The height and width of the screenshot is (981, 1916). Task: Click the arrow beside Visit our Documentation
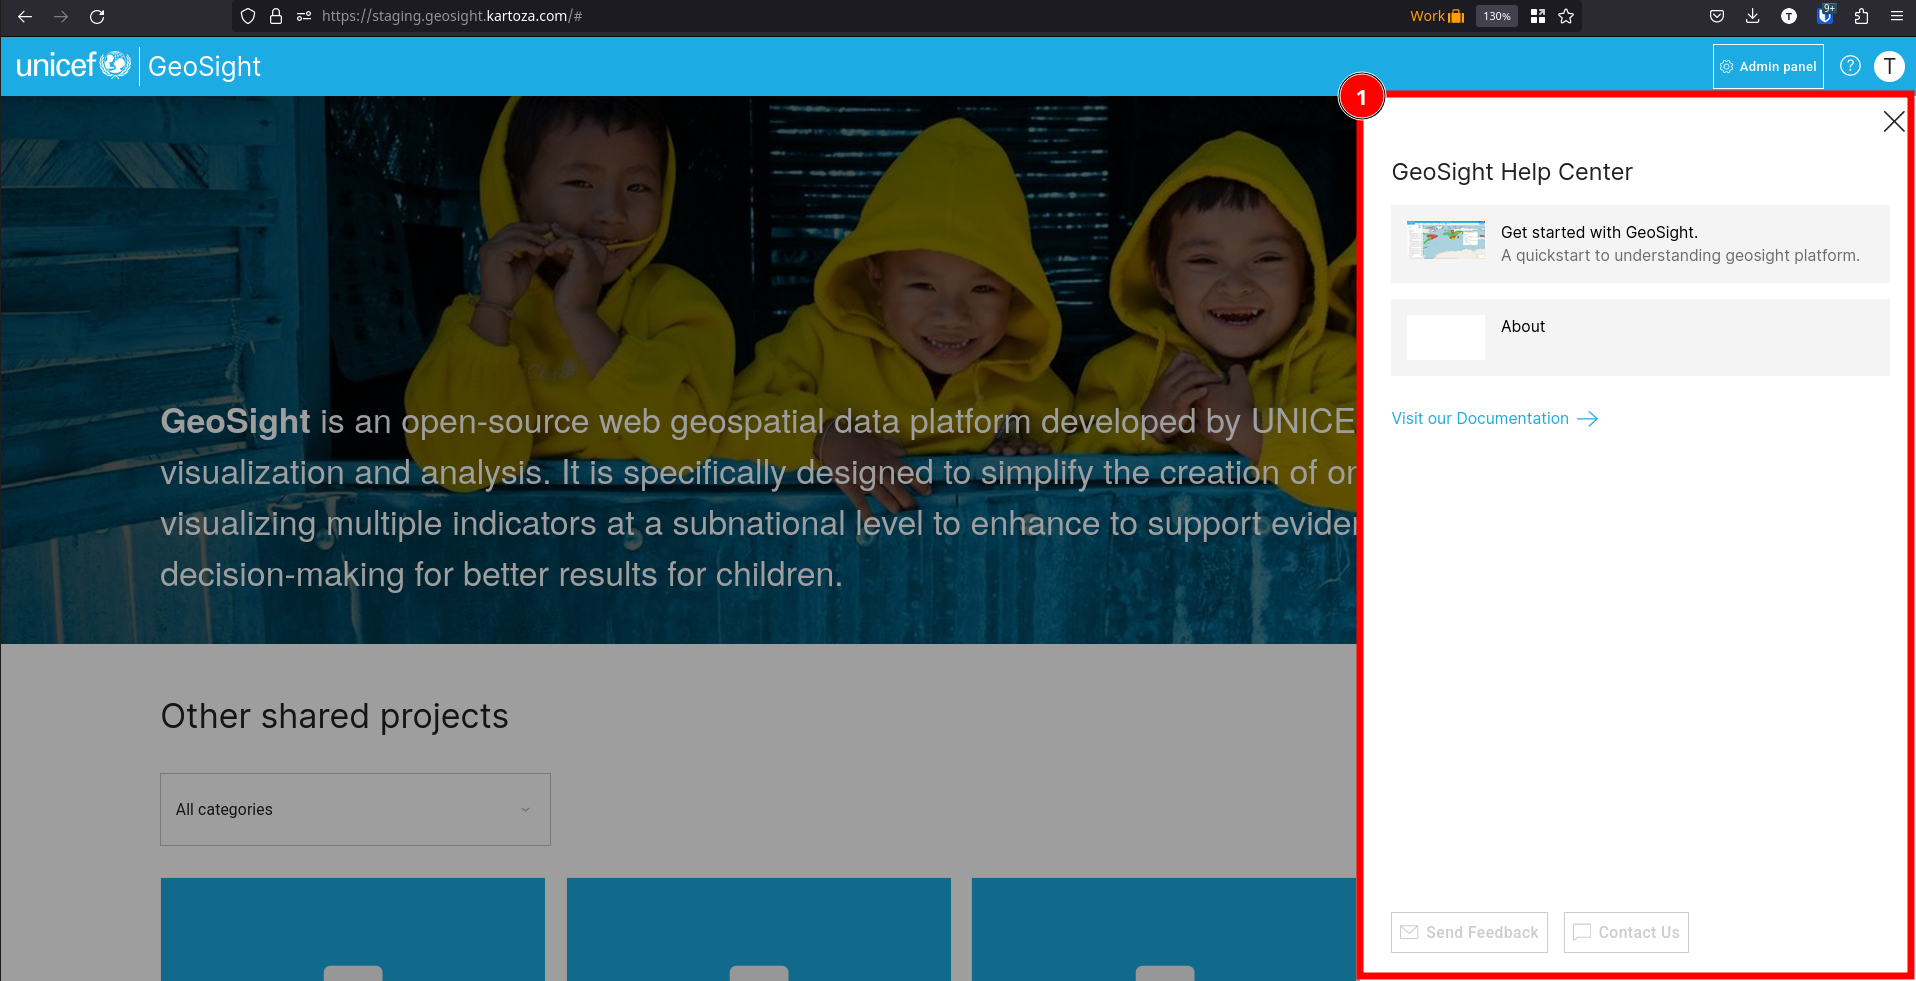click(1587, 419)
